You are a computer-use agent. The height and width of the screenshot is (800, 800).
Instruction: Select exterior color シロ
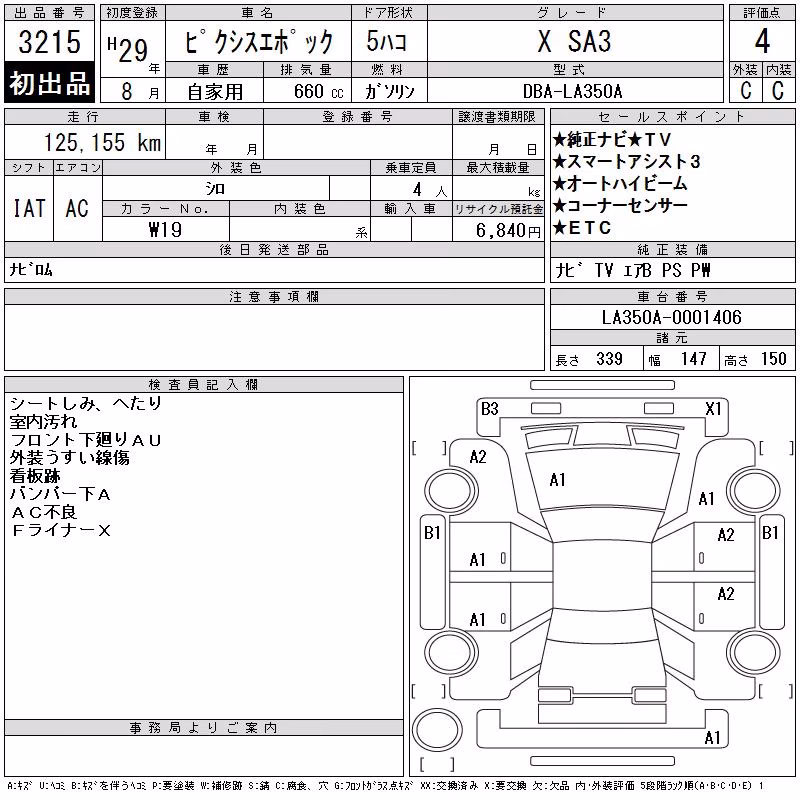[x=215, y=189]
